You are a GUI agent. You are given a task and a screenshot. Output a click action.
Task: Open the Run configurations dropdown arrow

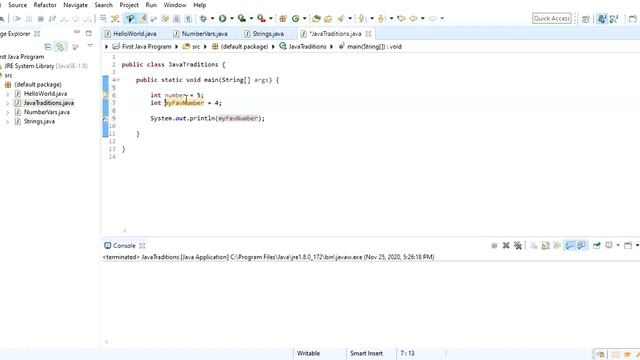(x=232, y=18)
